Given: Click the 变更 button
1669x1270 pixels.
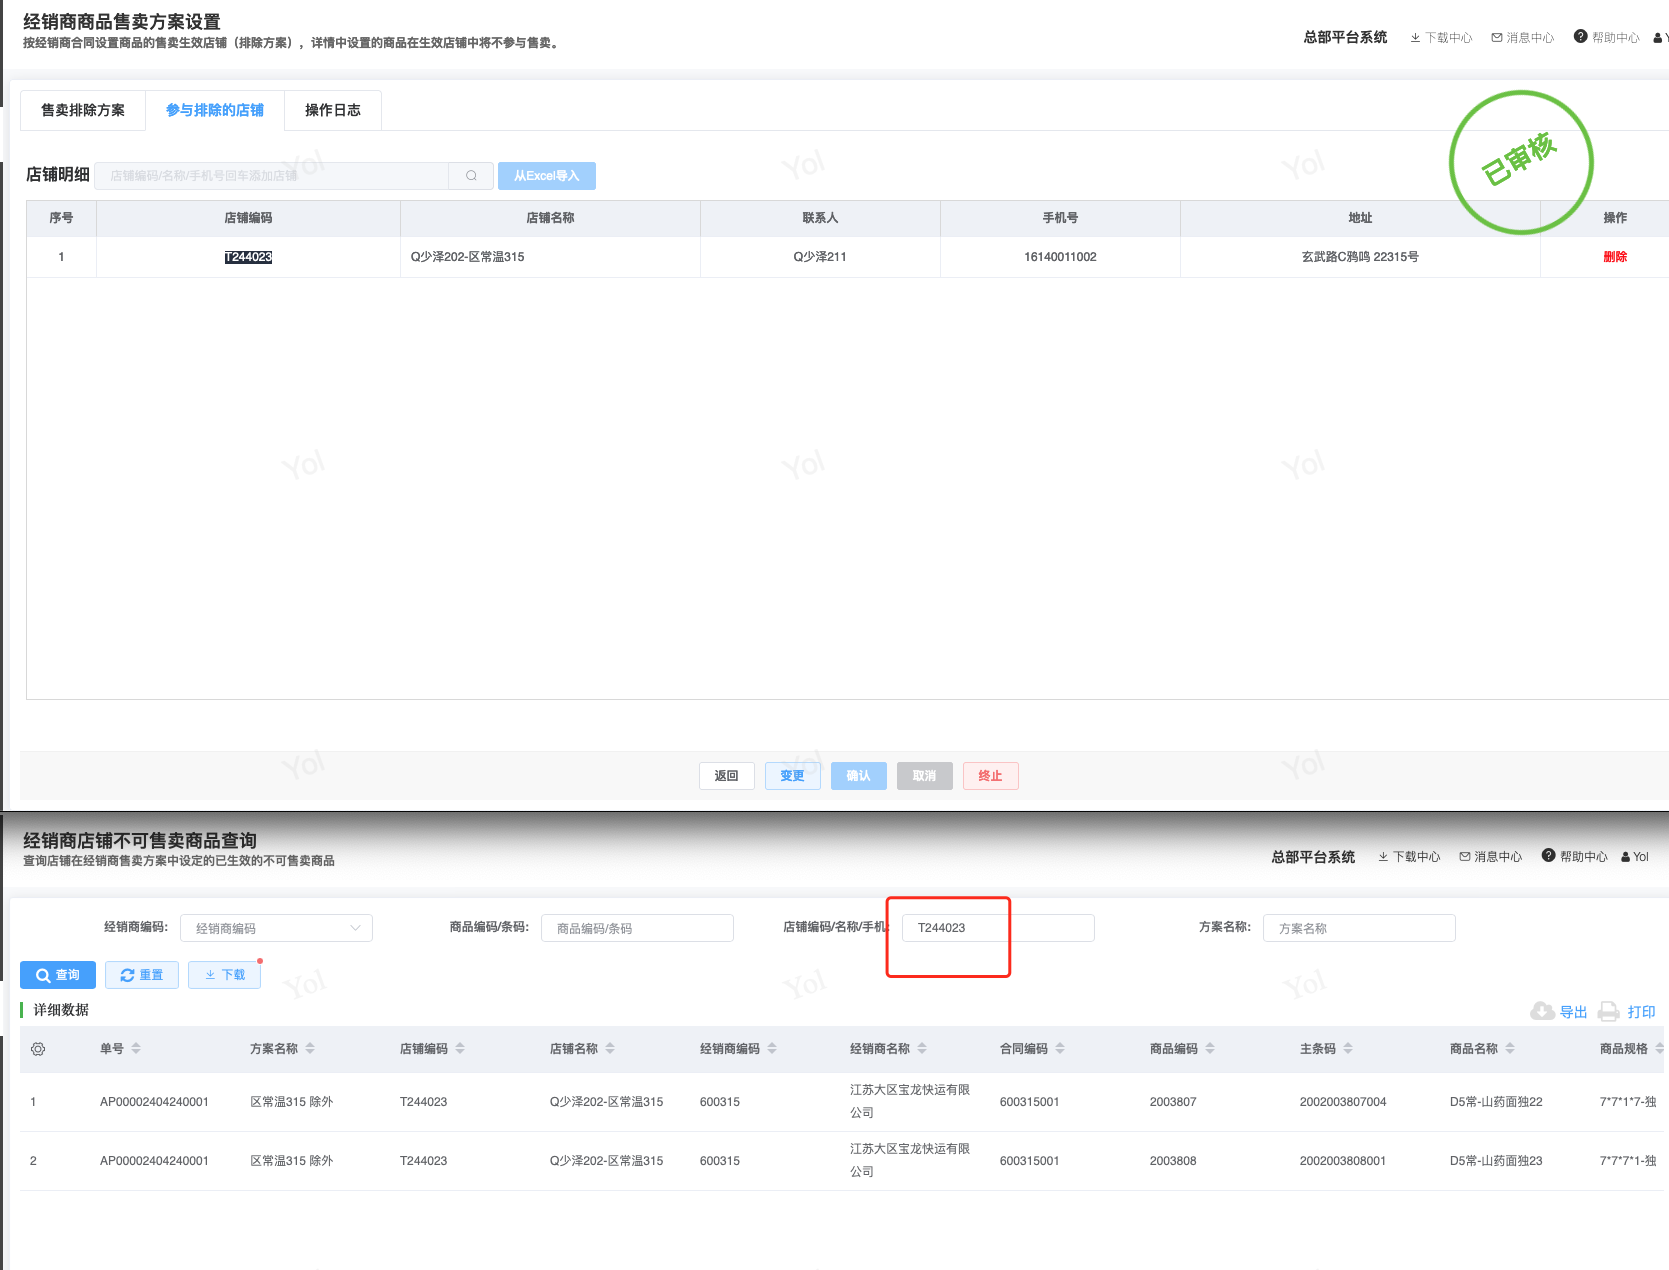Looking at the screenshot, I should [x=792, y=776].
